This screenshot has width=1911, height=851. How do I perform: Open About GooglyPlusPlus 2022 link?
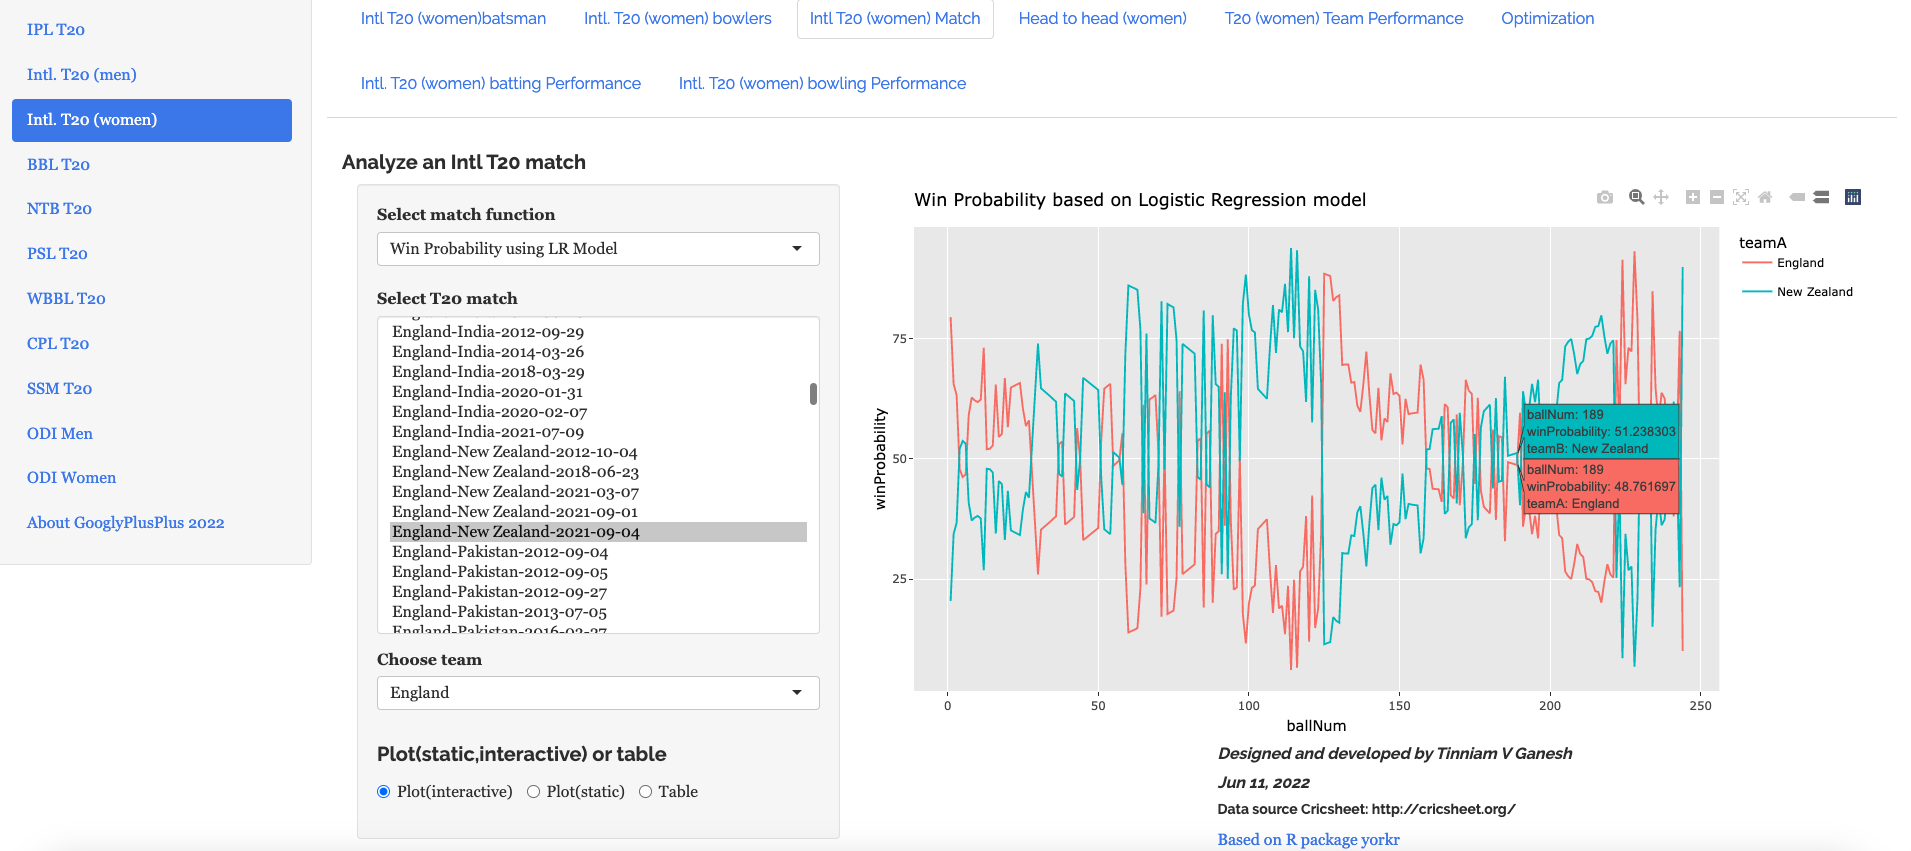coord(125,523)
